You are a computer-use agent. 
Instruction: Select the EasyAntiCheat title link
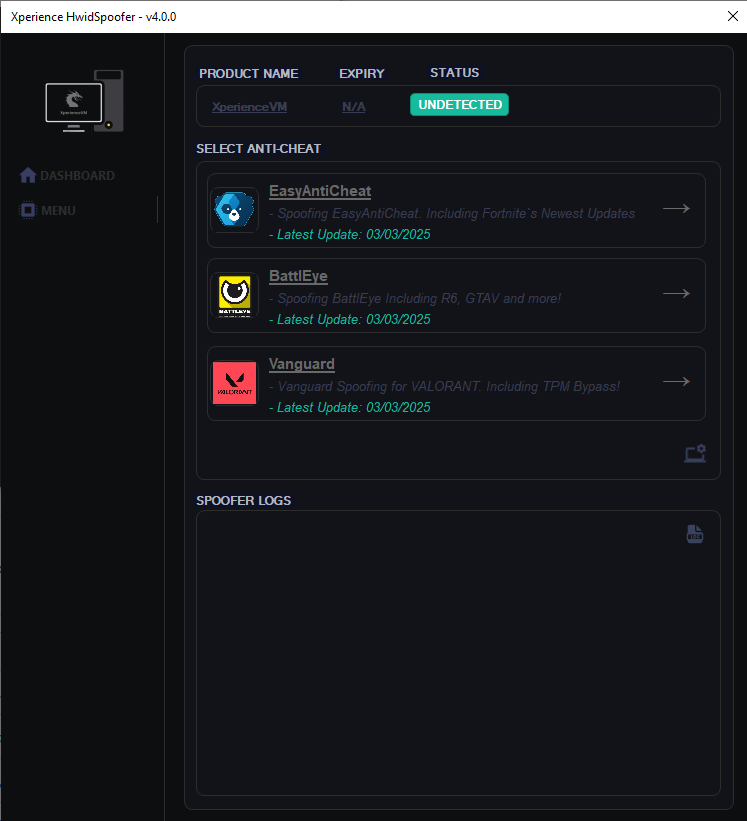click(320, 191)
